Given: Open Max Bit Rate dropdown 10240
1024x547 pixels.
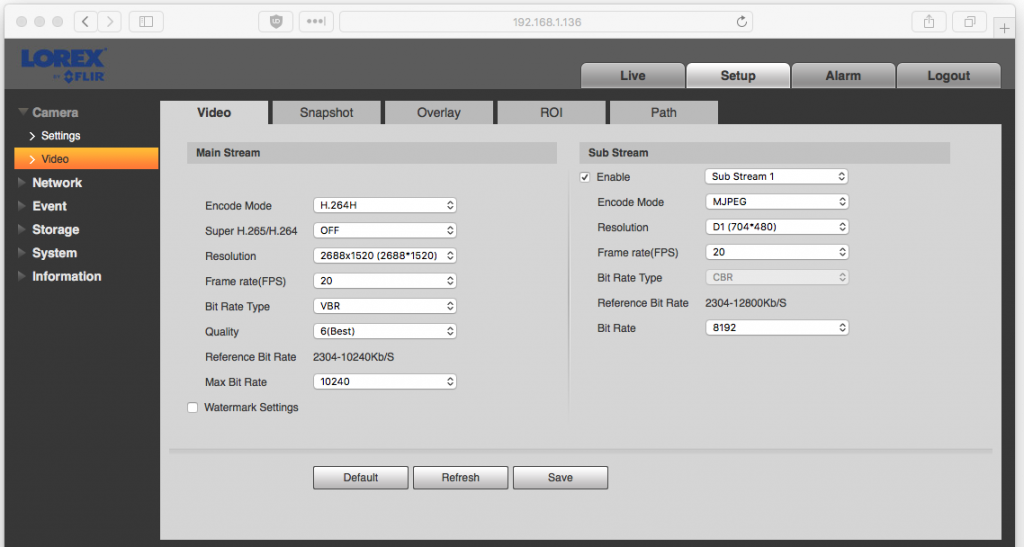Looking at the screenshot, I should pyautogui.click(x=385, y=381).
